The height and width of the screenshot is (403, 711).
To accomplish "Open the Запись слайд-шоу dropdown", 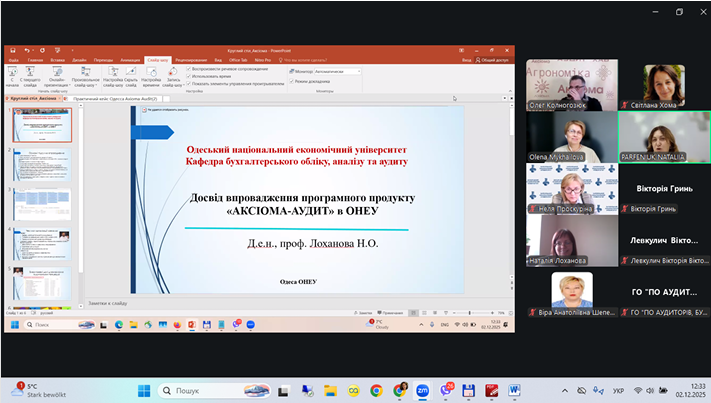I will click(x=173, y=77).
